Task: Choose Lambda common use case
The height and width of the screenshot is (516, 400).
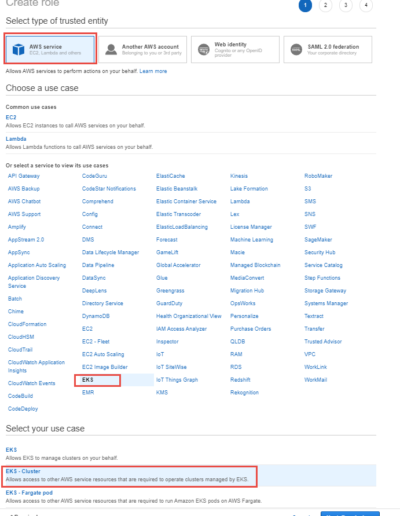Action: click(x=16, y=139)
